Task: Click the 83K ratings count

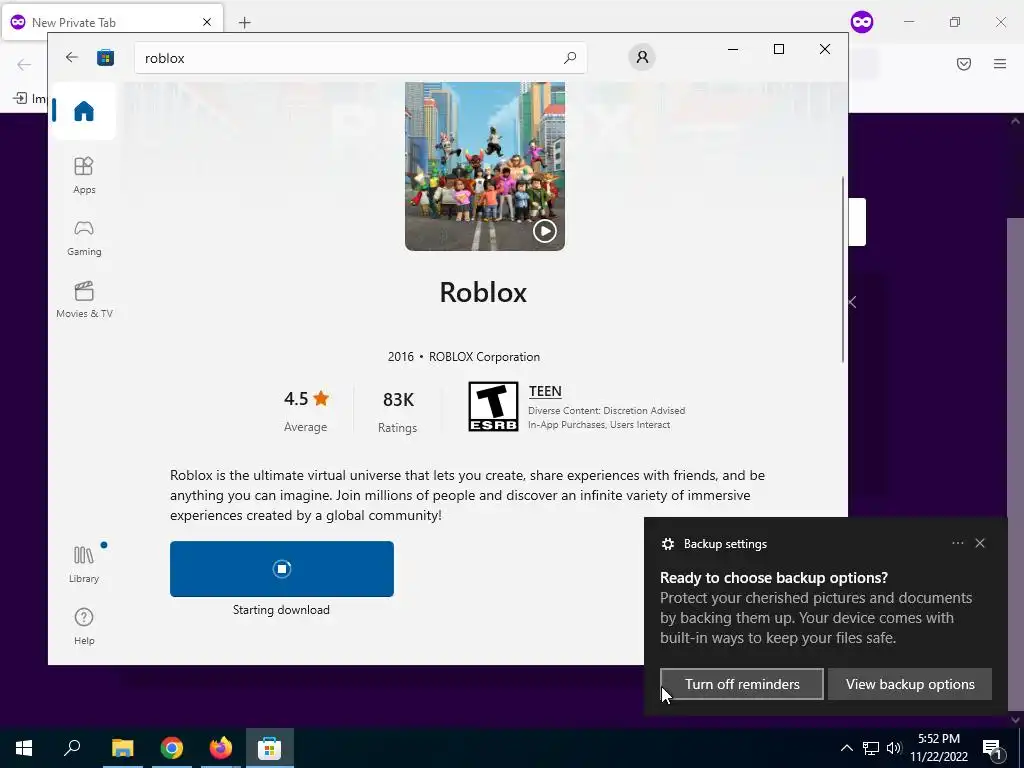Action: click(398, 400)
